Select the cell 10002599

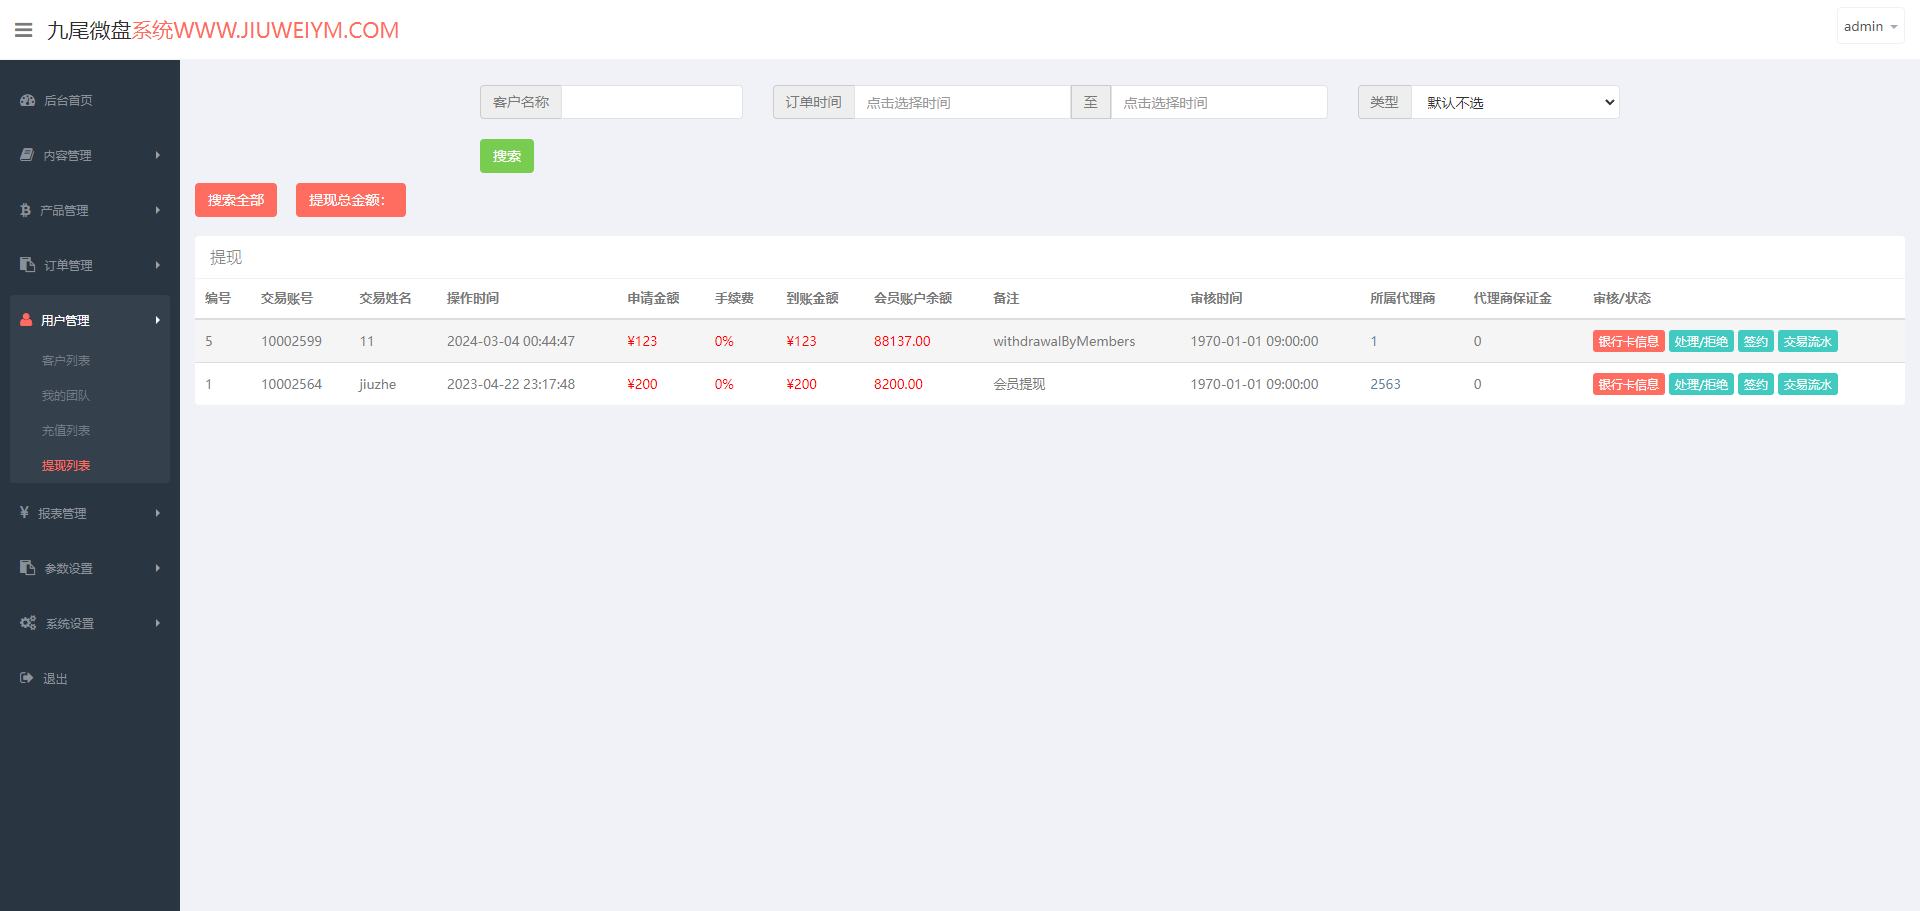[x=291, y=341]
